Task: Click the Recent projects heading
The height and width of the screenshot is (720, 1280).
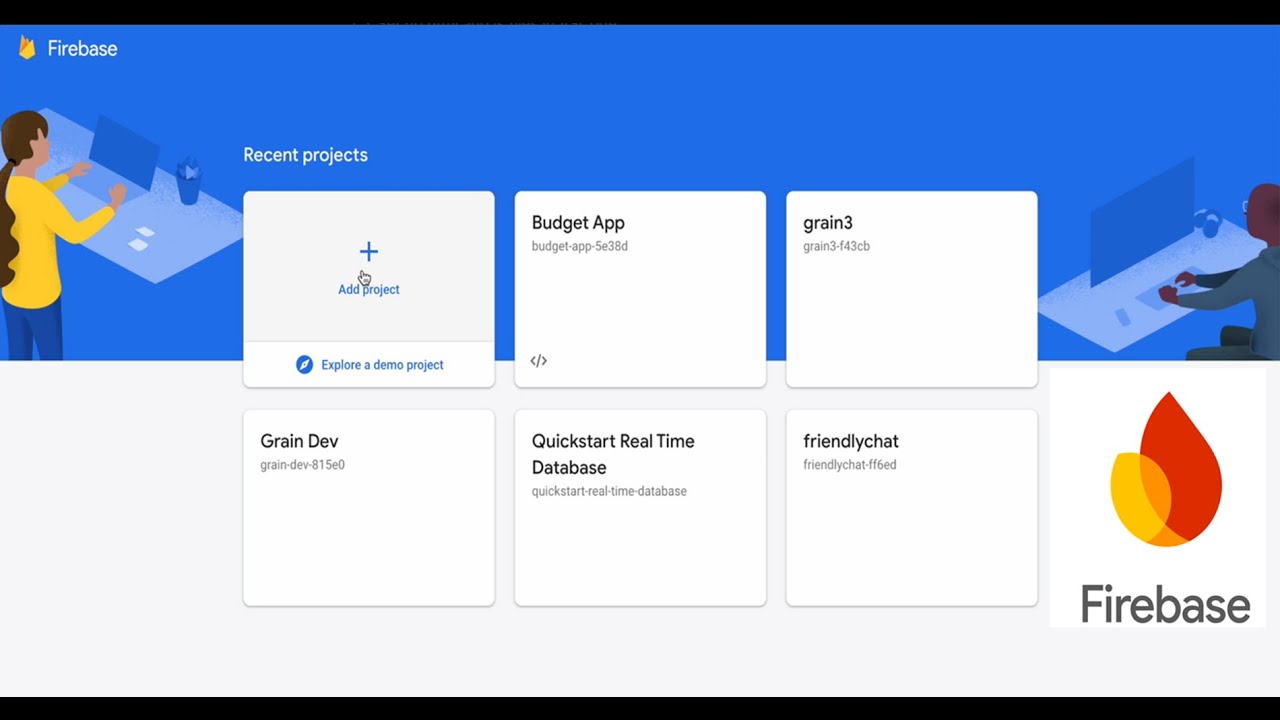Action: (x=306, y=155)
